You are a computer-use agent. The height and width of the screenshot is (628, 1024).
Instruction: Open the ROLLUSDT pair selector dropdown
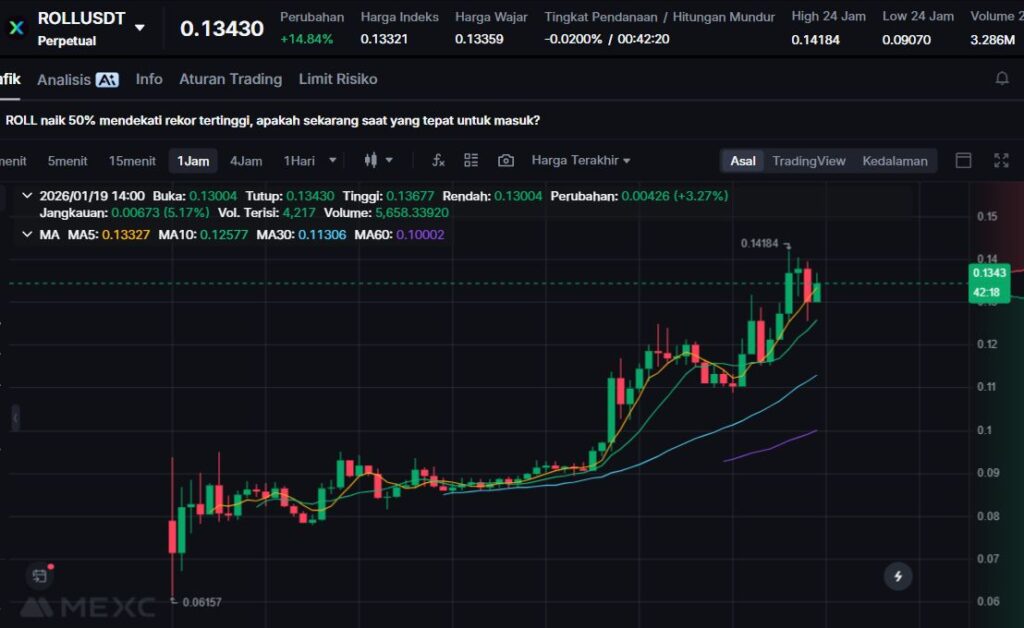[x=140, y=28]
